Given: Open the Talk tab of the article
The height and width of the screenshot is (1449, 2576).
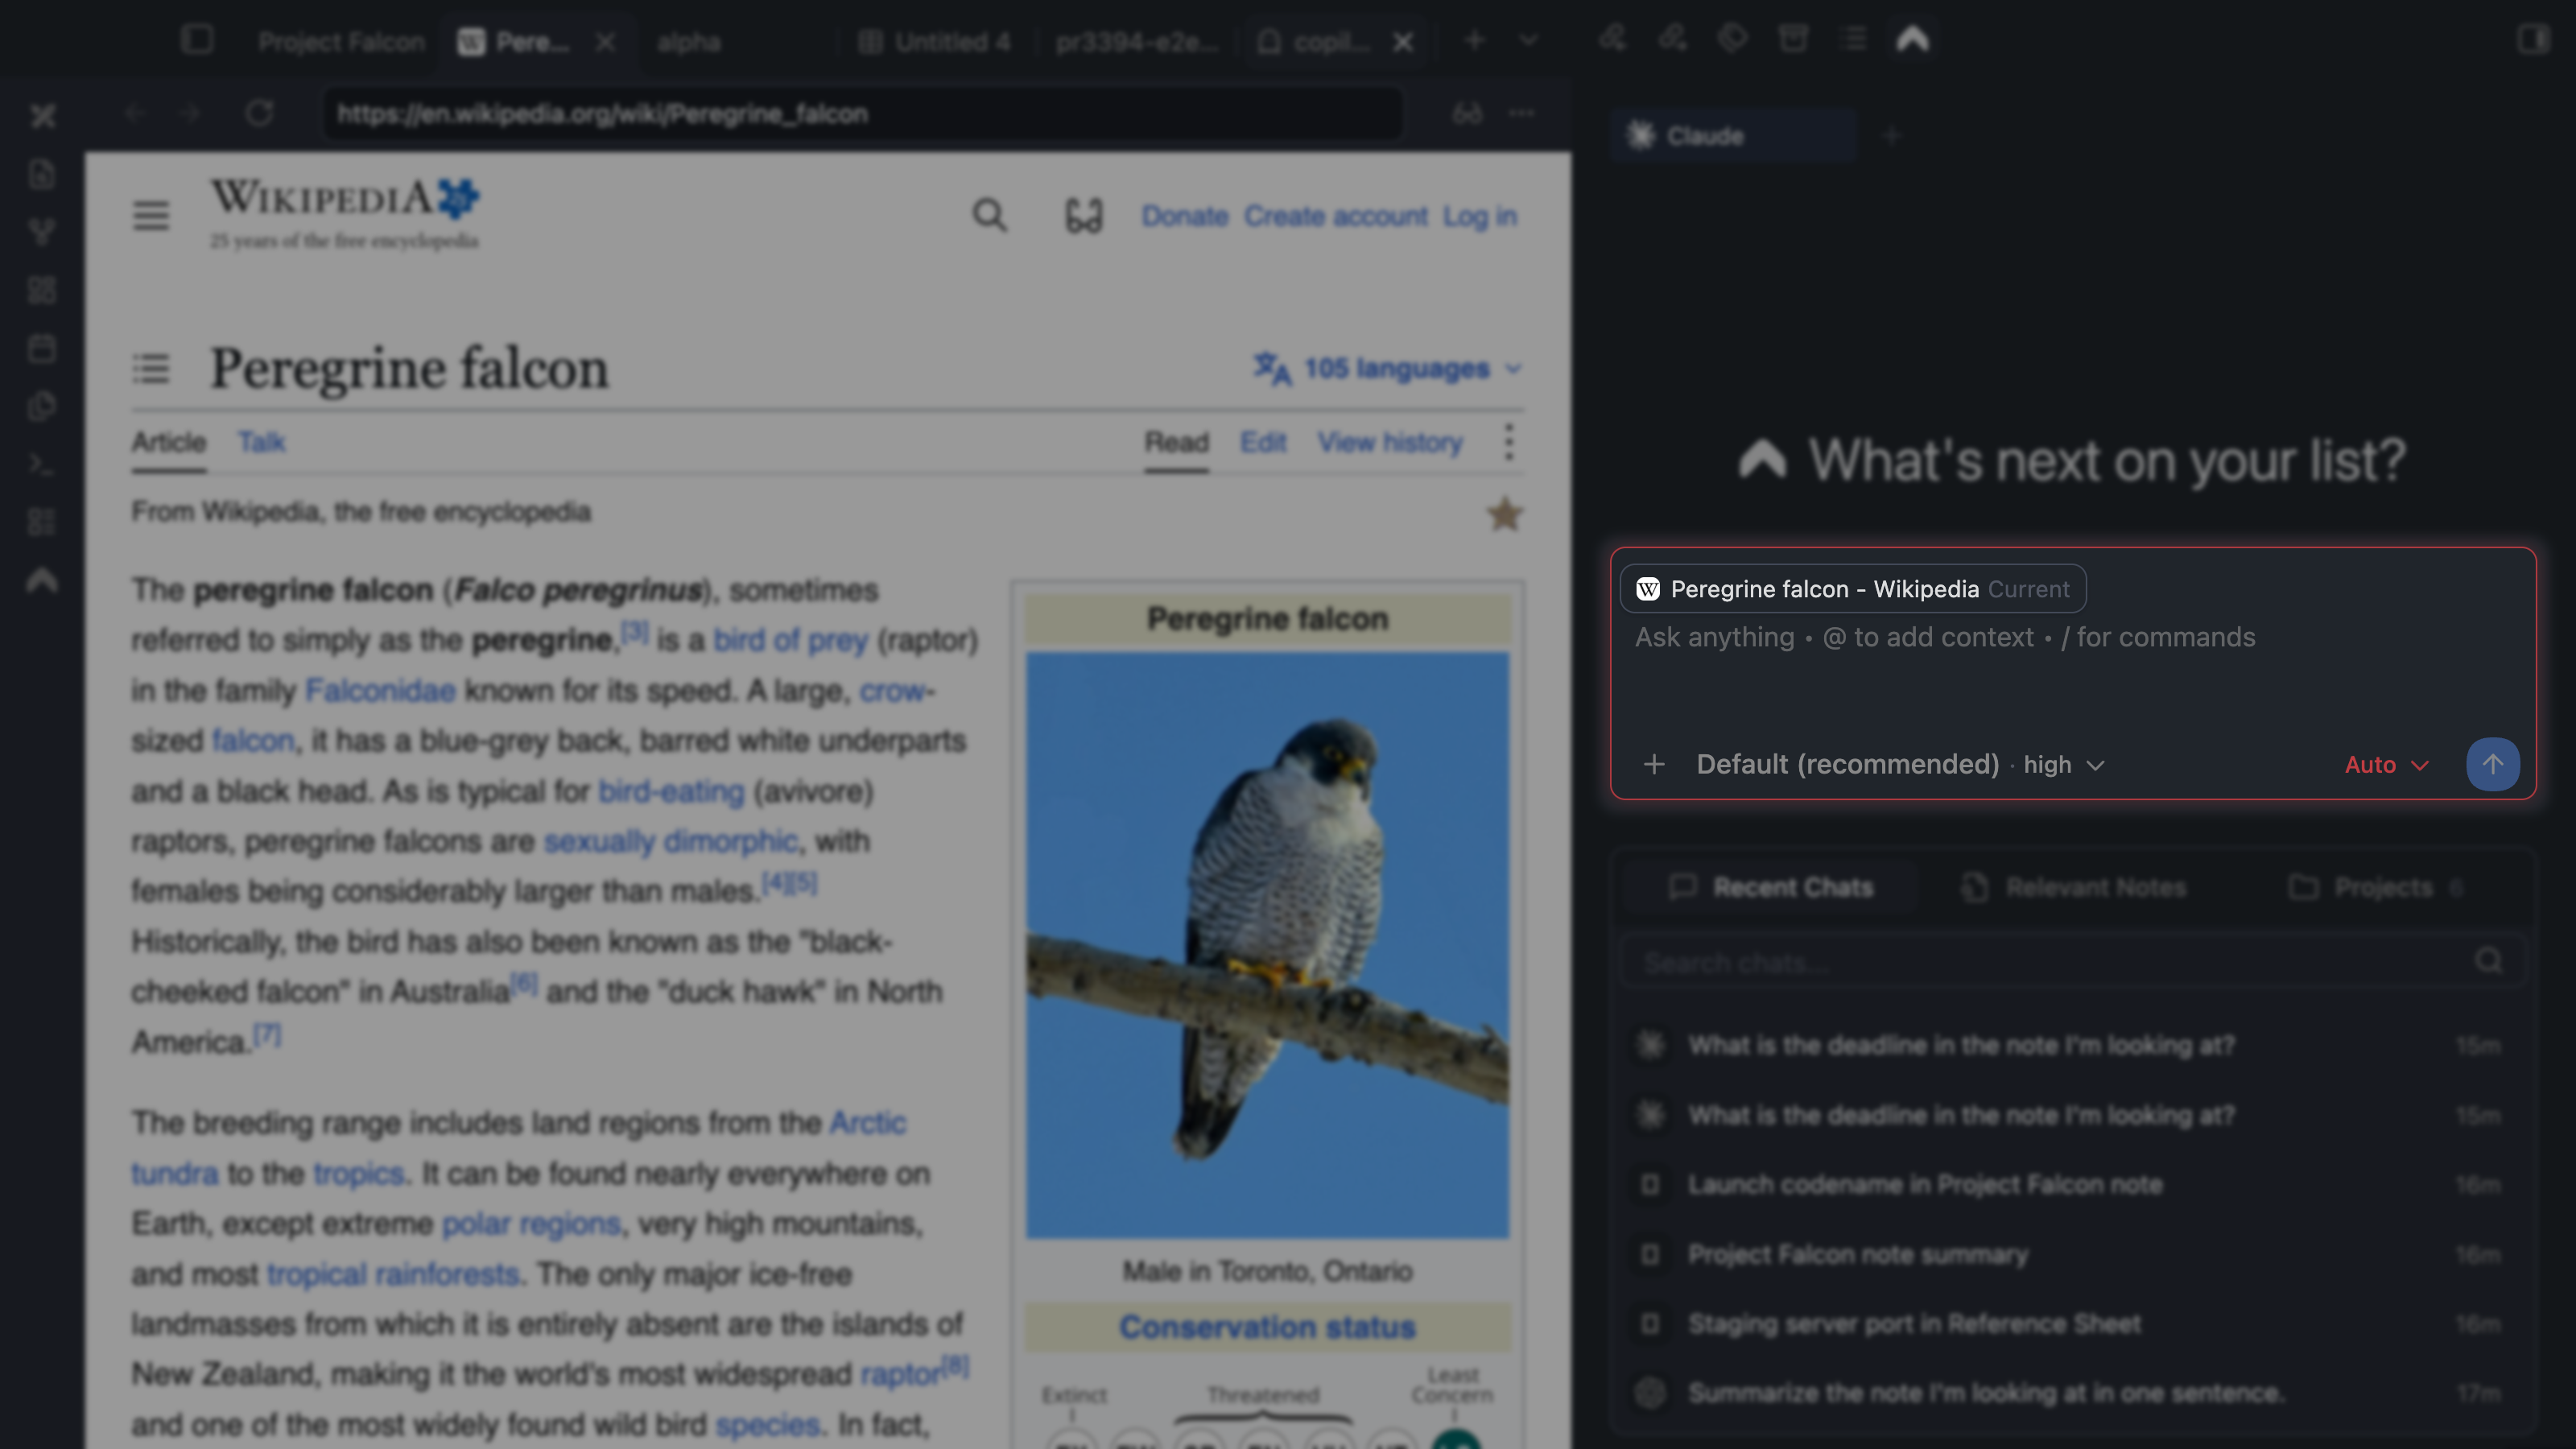Looking at the screenshot, I should click(x=262, y=442).
